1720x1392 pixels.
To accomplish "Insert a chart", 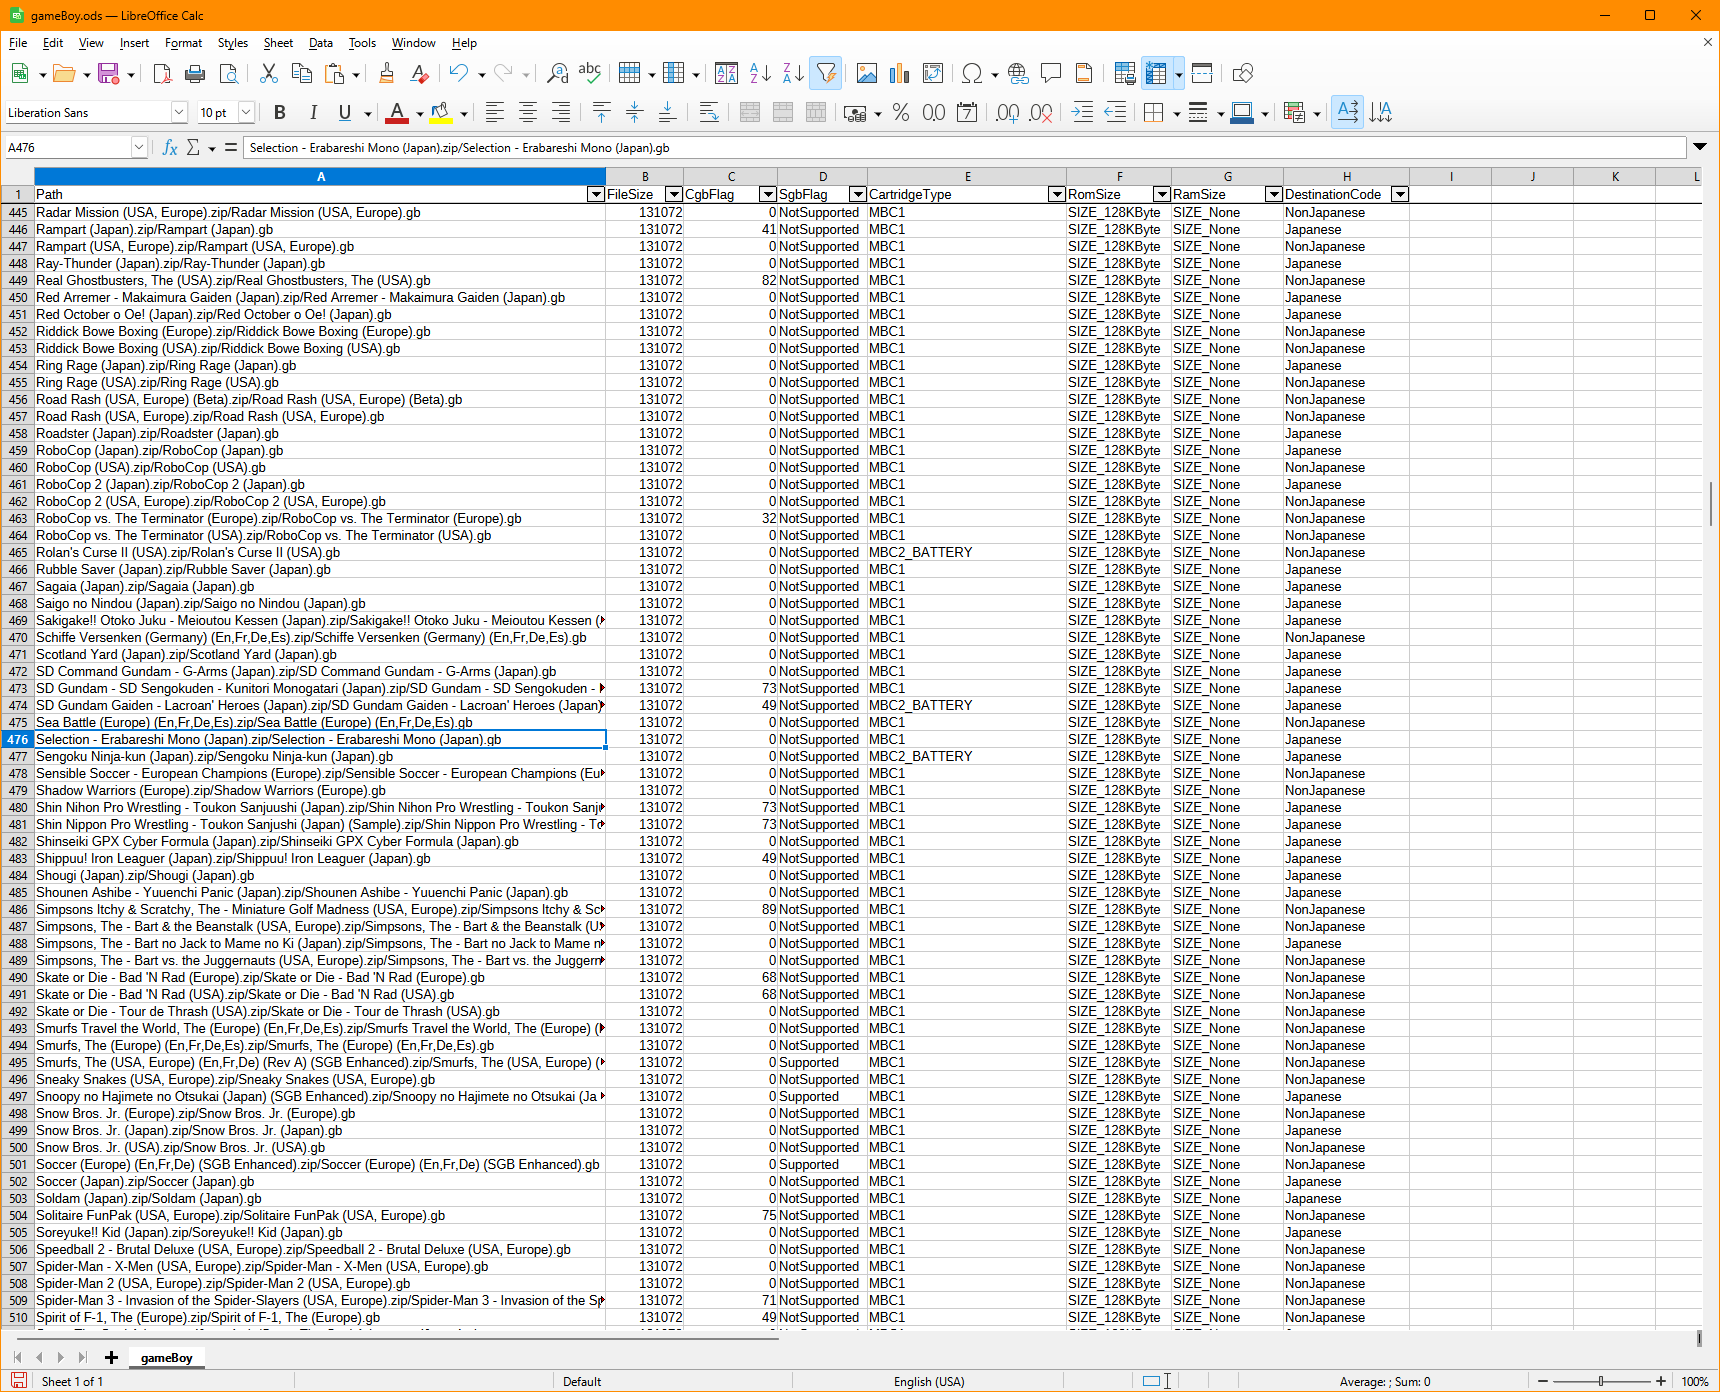I will point(900,73).
